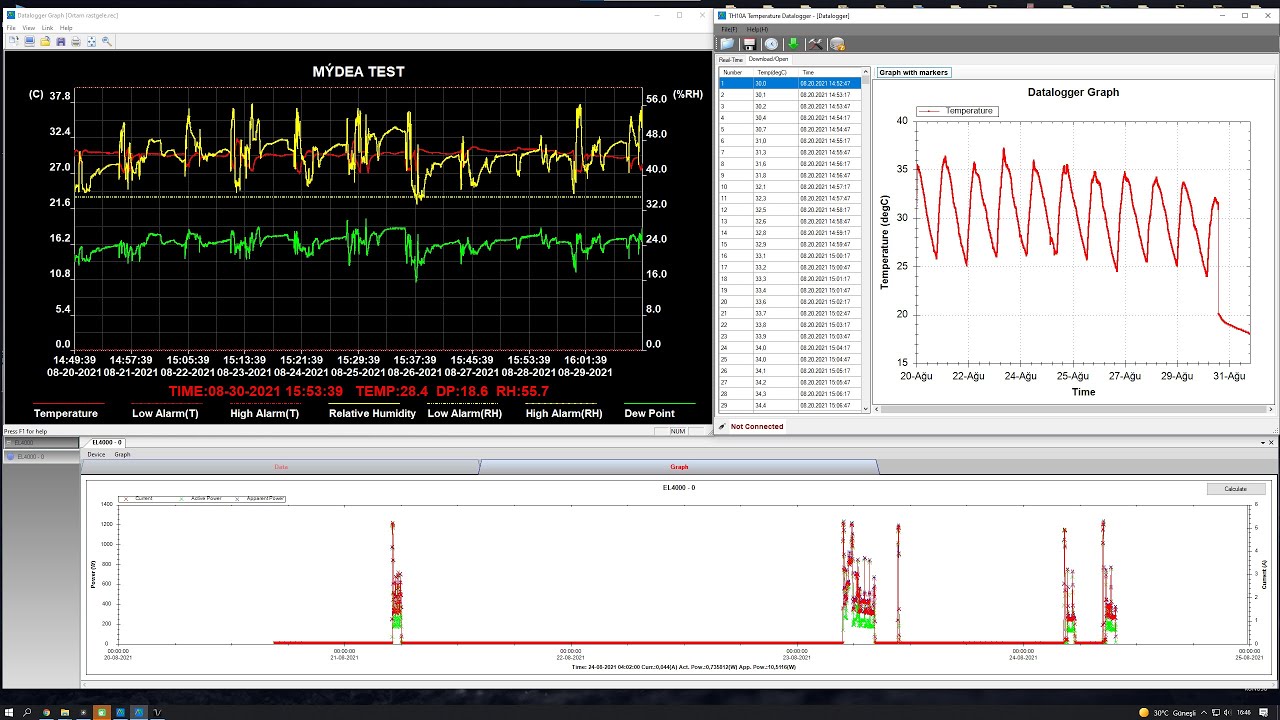Image resolution: width=1280 pixels, height=720 pixels.
Task: Click the Graph with markers button
Action: click(x=913, y=73)
